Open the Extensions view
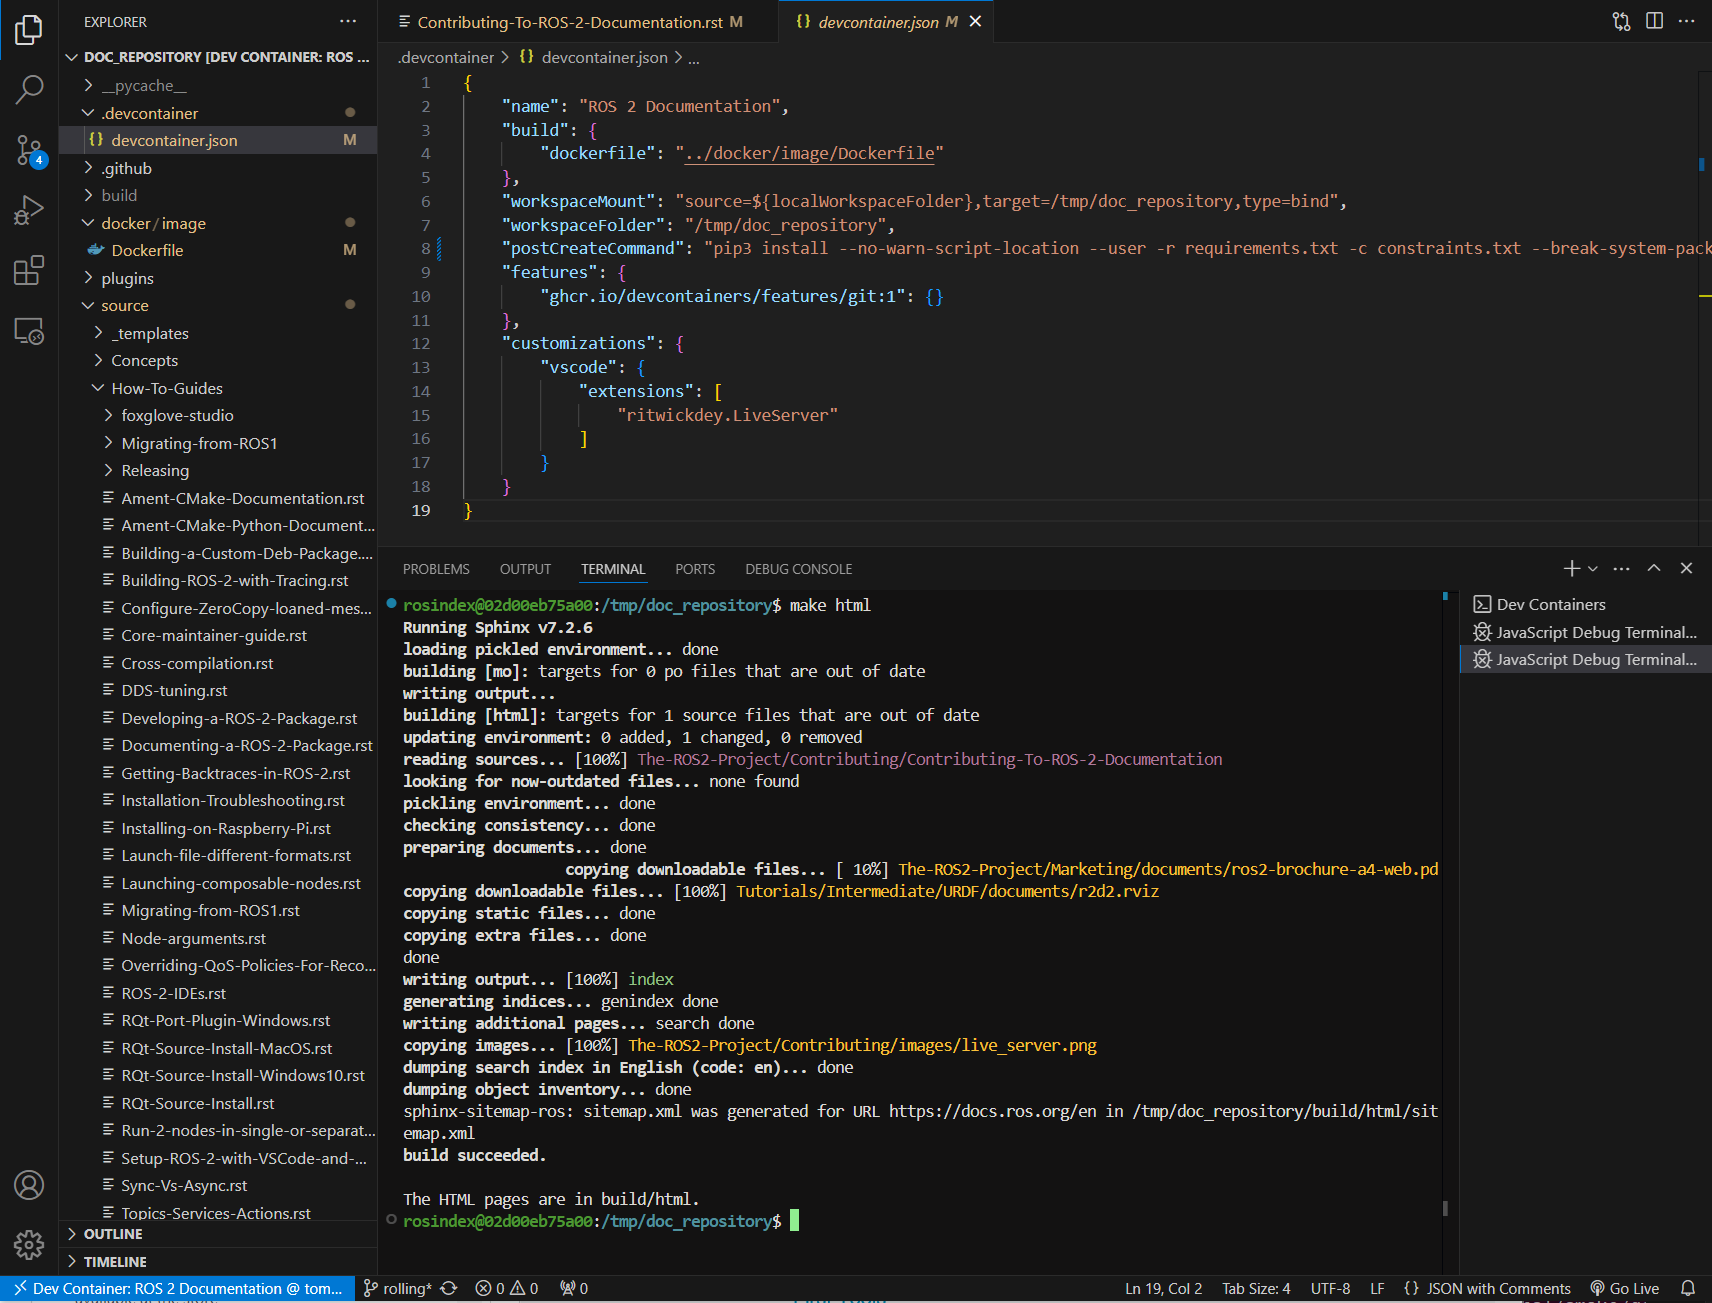 coord(29,270)
